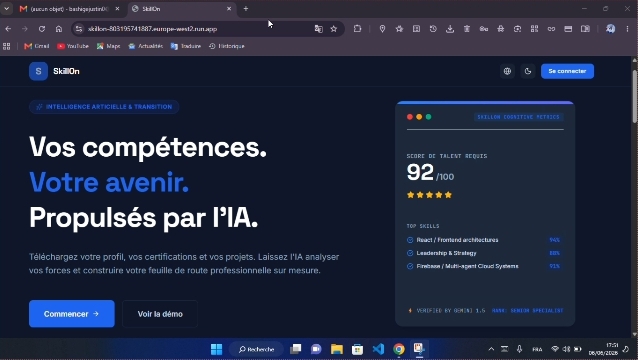The image size is (638, 360).
Task: Open the Actualités bookmark
Action: pos(146,46)
